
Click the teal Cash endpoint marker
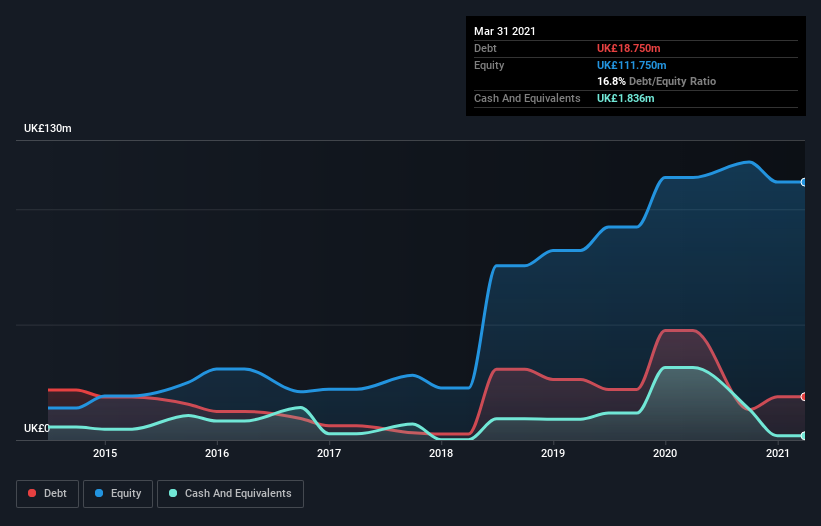[x=804, y=435]
